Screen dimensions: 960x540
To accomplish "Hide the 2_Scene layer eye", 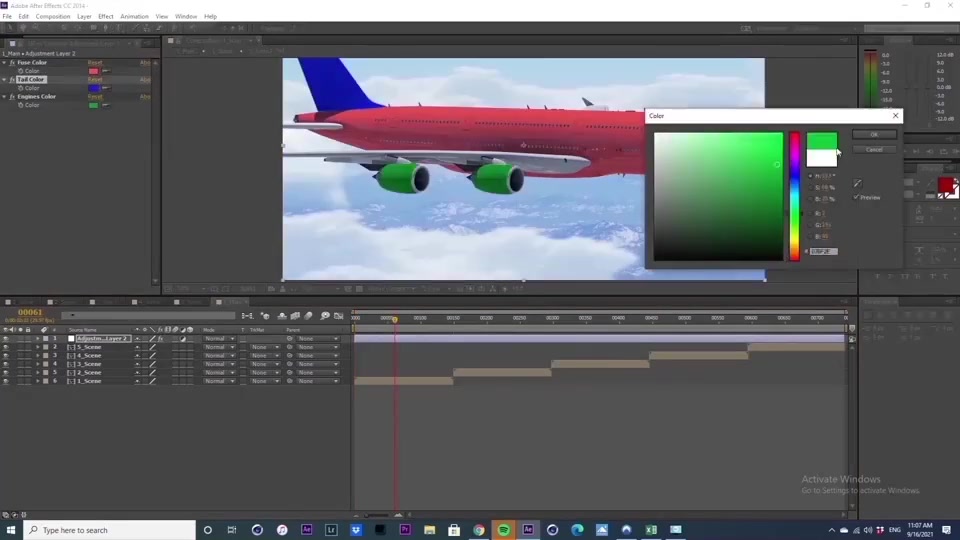I will [6, 373].
